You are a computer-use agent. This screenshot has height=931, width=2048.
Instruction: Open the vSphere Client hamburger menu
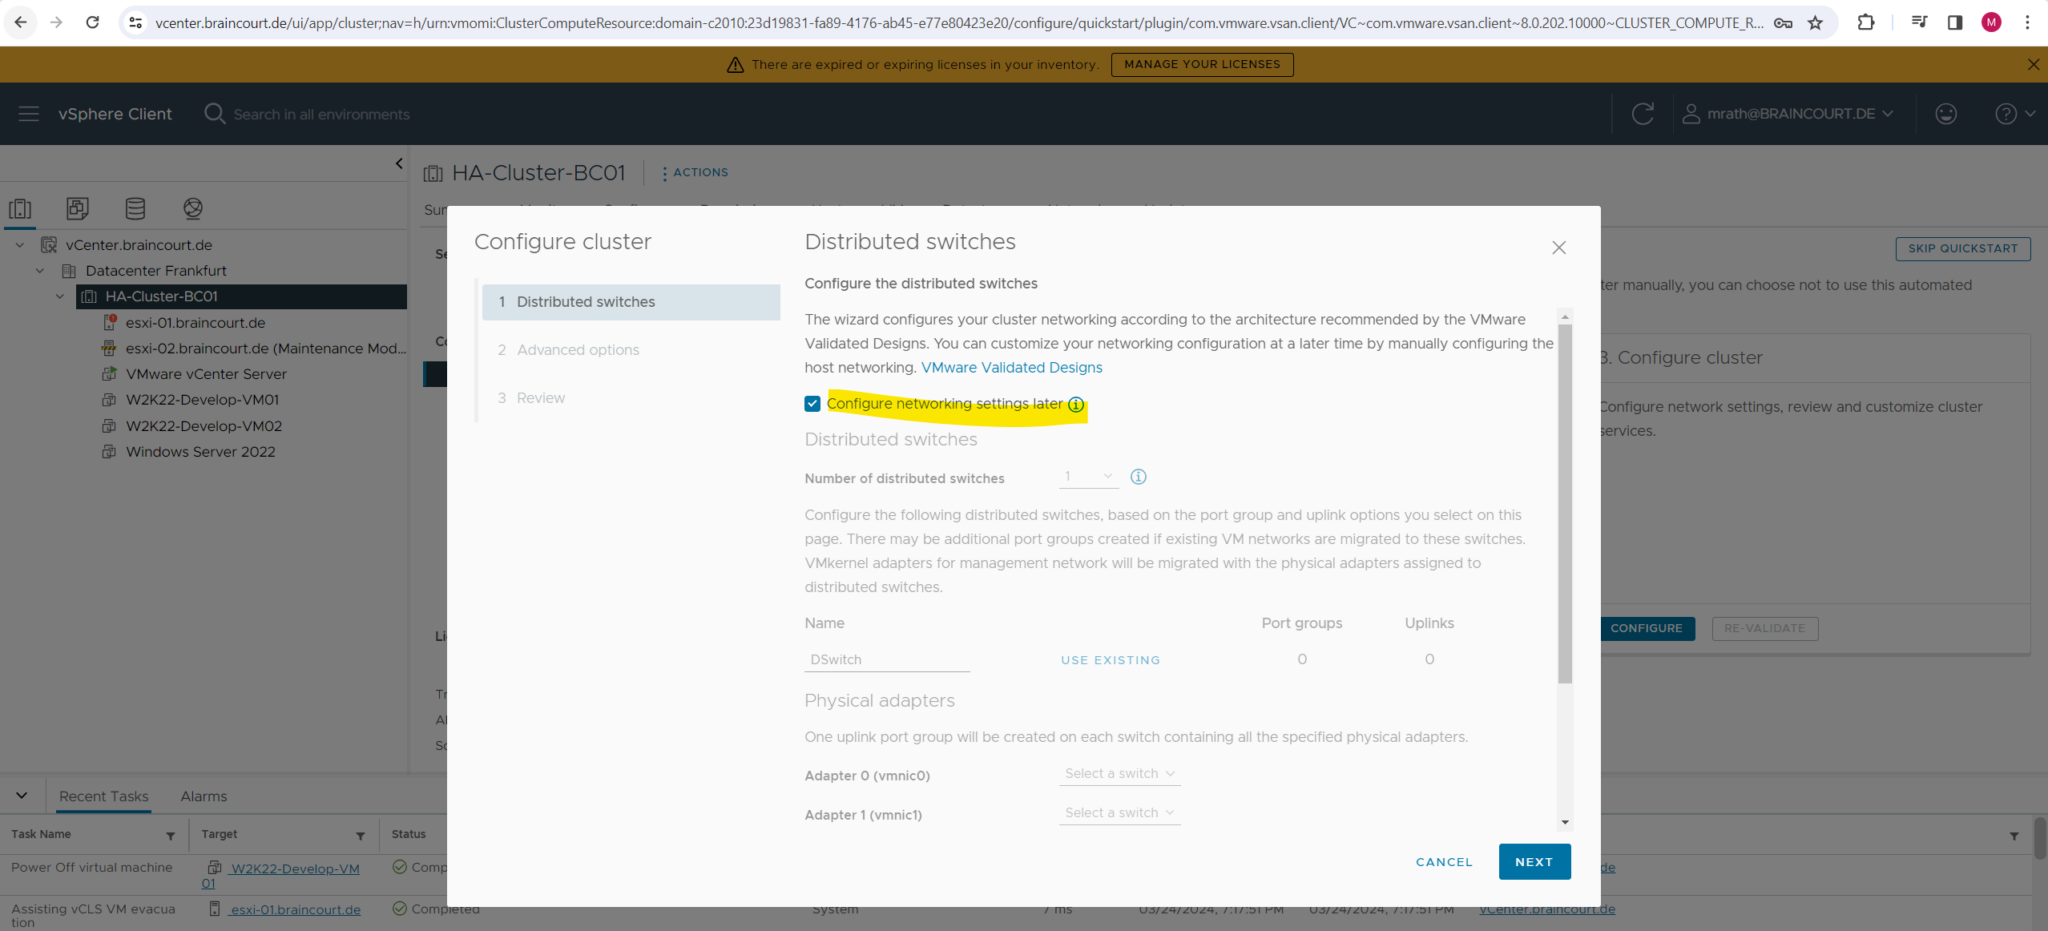(28, 113)
